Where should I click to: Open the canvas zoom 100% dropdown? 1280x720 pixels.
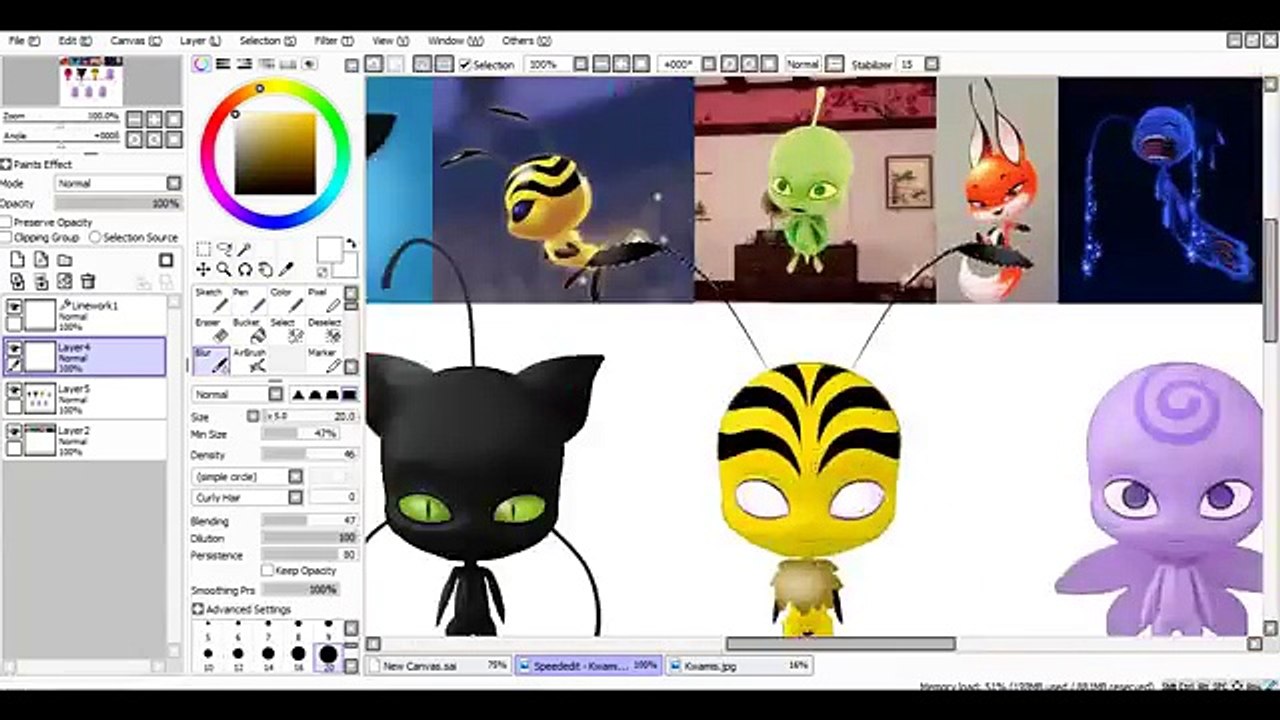(x=581, y=64)
